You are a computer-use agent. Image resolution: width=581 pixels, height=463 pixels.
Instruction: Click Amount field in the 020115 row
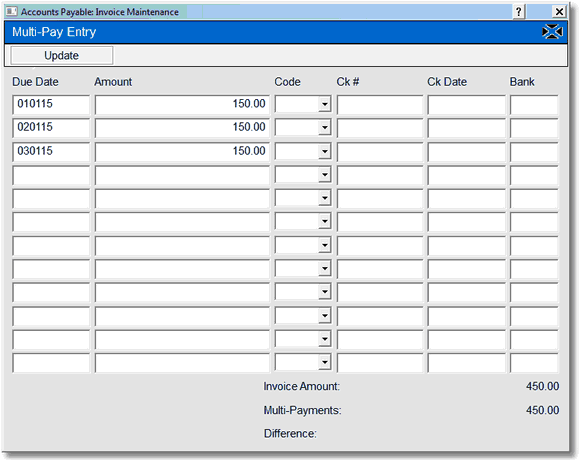[x=182, y=128]
